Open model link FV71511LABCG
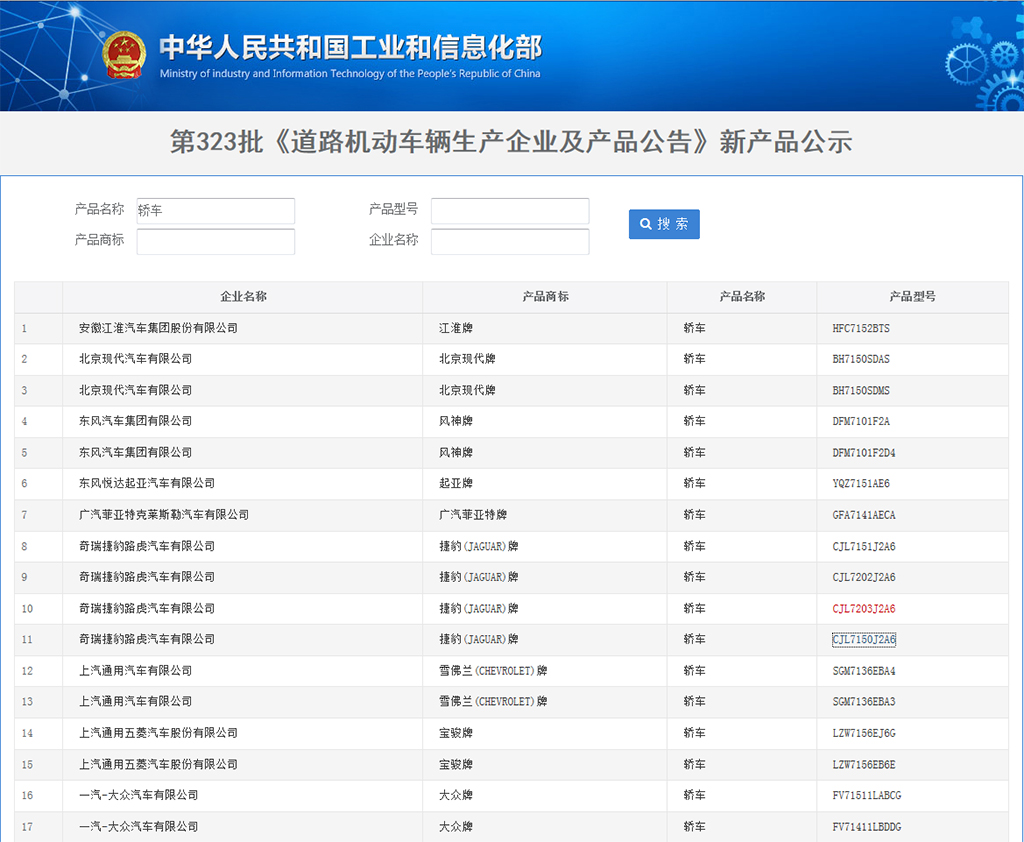This screenshot has width=1024, height=842. tap(867, 796)
